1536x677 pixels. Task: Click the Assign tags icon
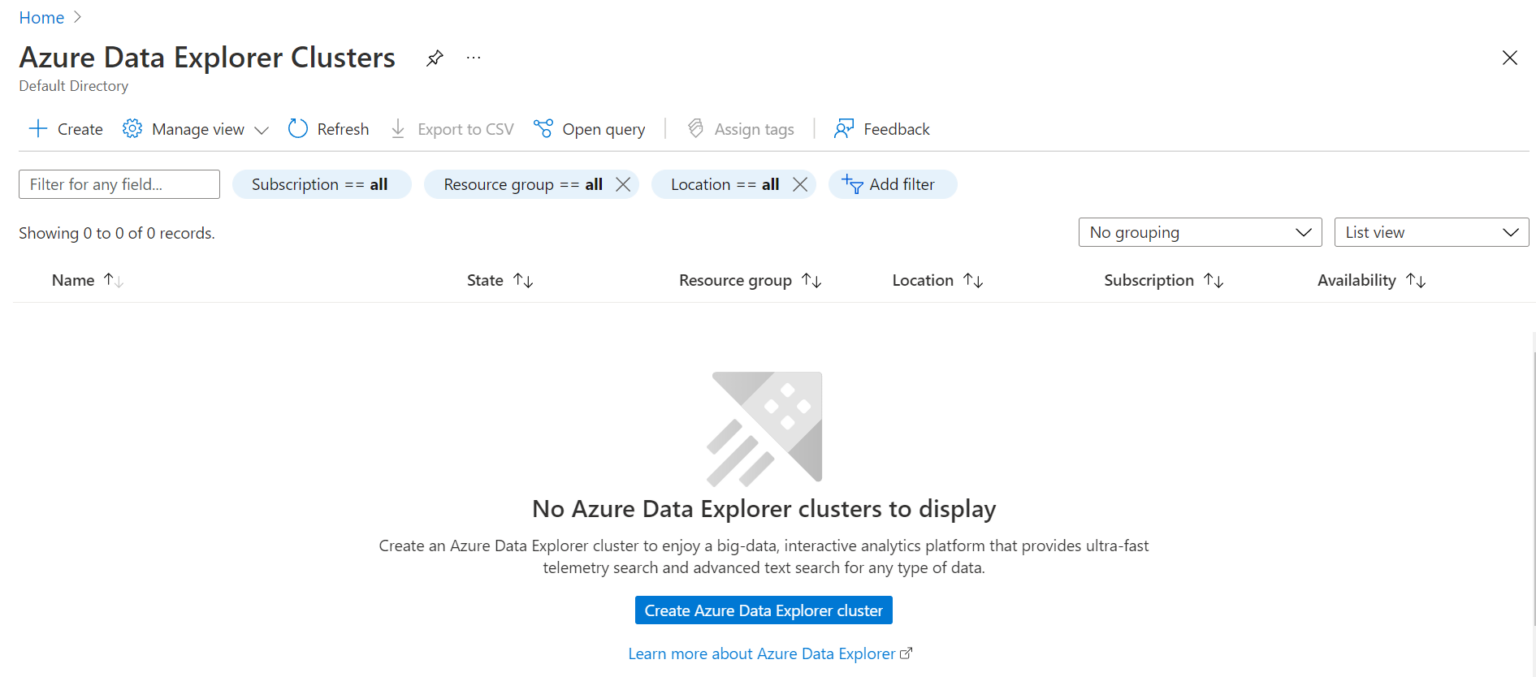694,128
